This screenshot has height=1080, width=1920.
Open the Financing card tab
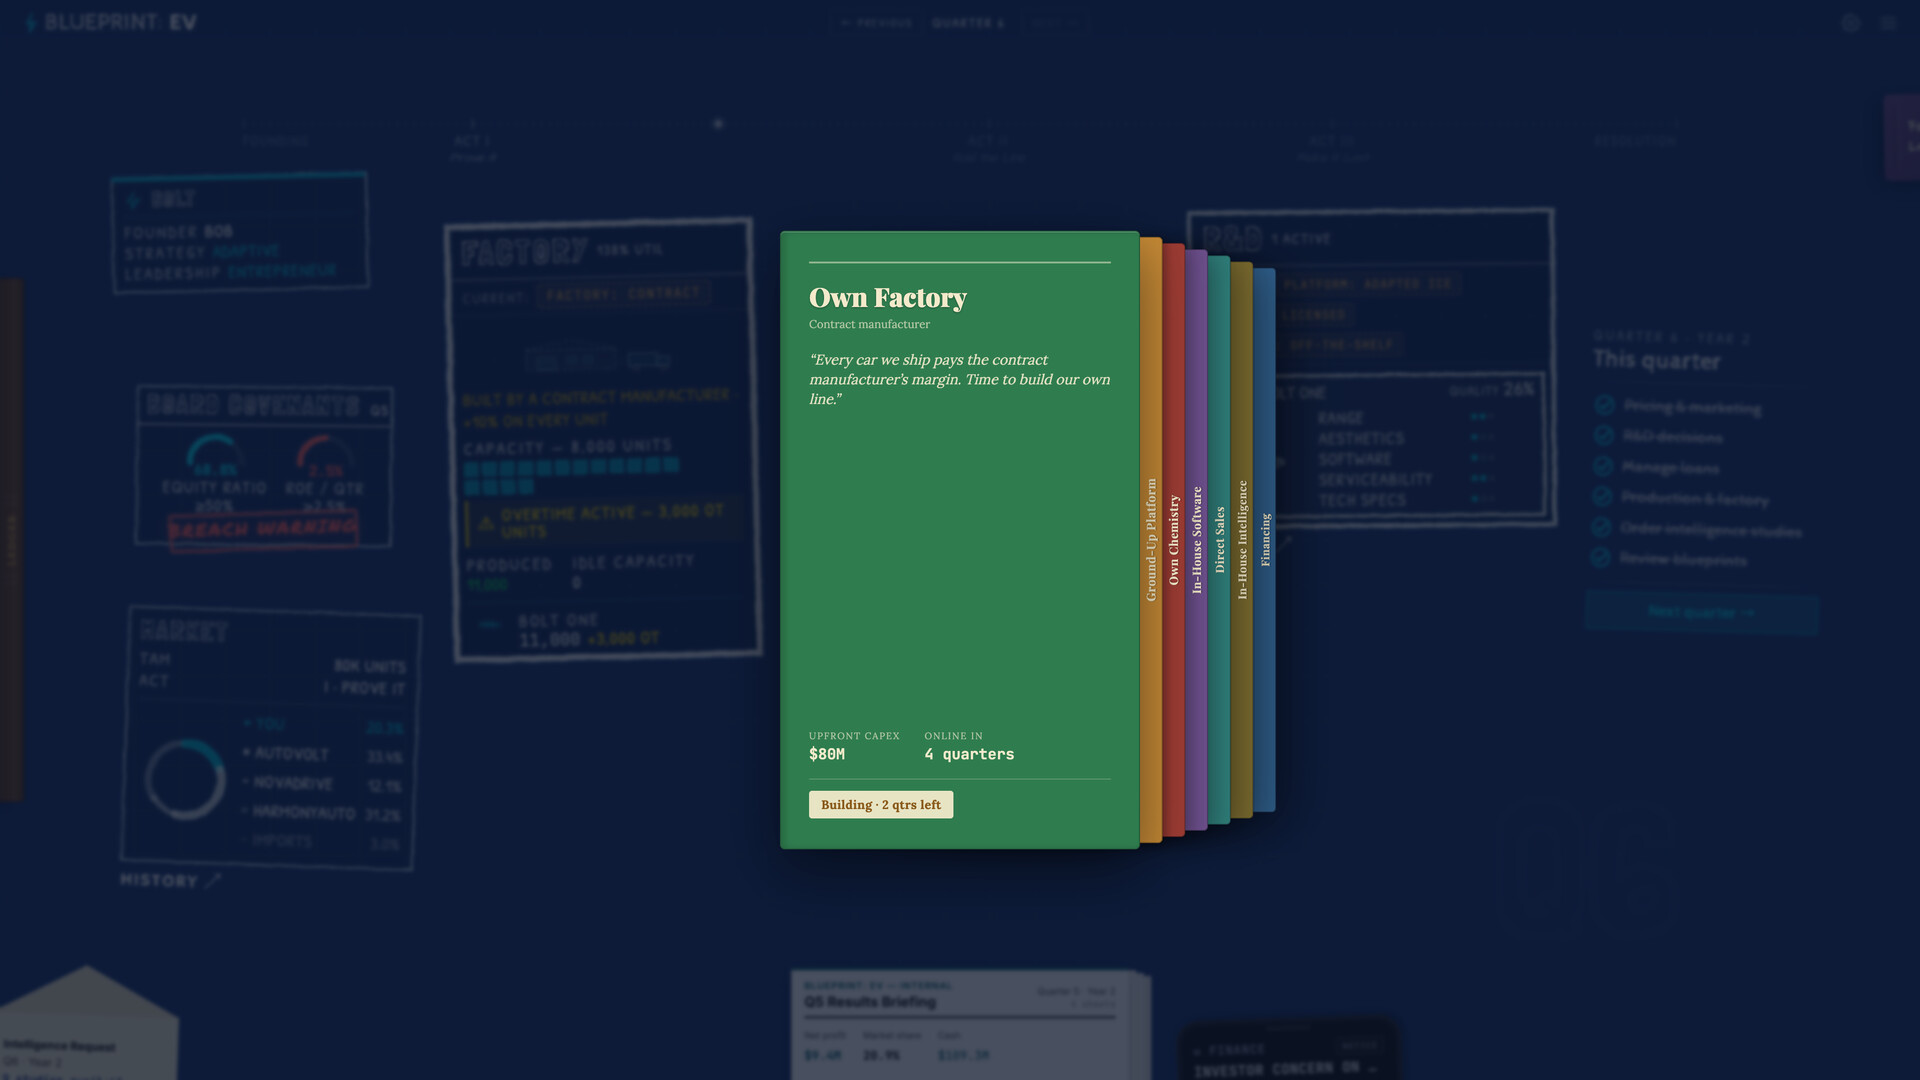pos(1265,540)
